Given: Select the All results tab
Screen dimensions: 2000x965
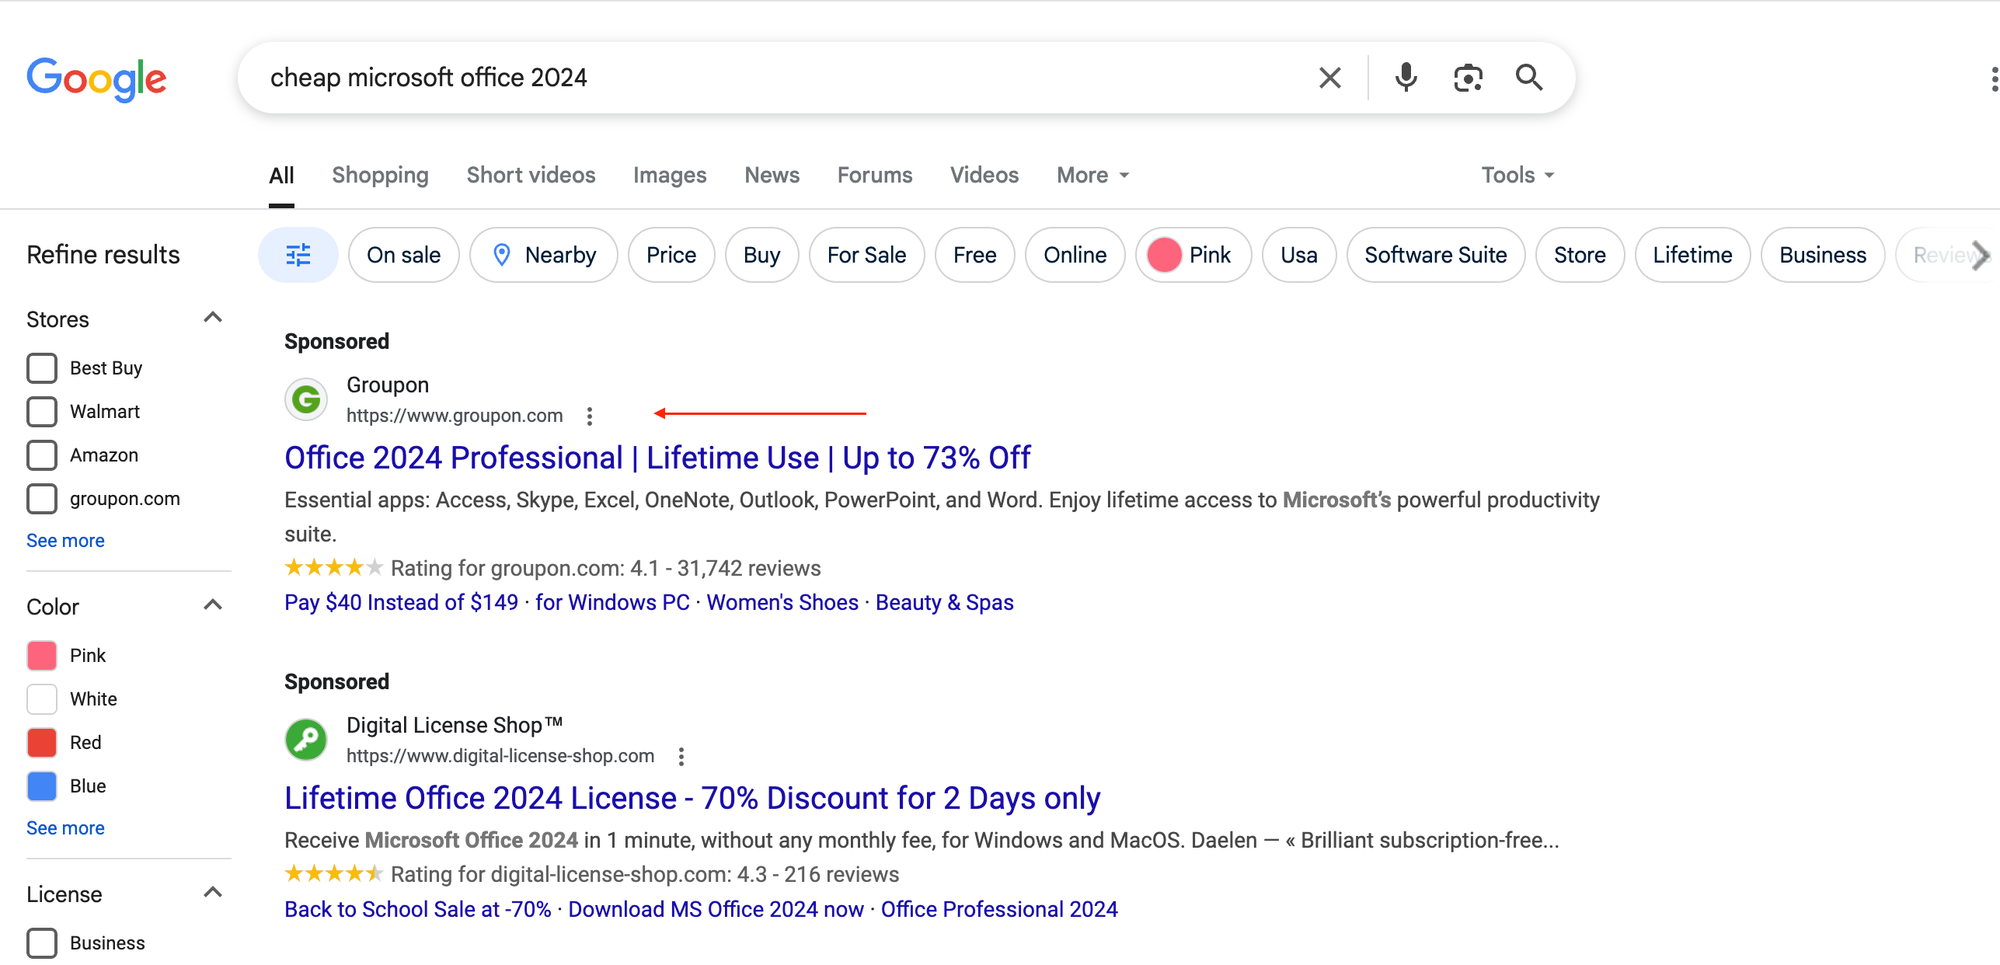Looking at the screenshot, I should pyautogui.click(x=282, y=175).
